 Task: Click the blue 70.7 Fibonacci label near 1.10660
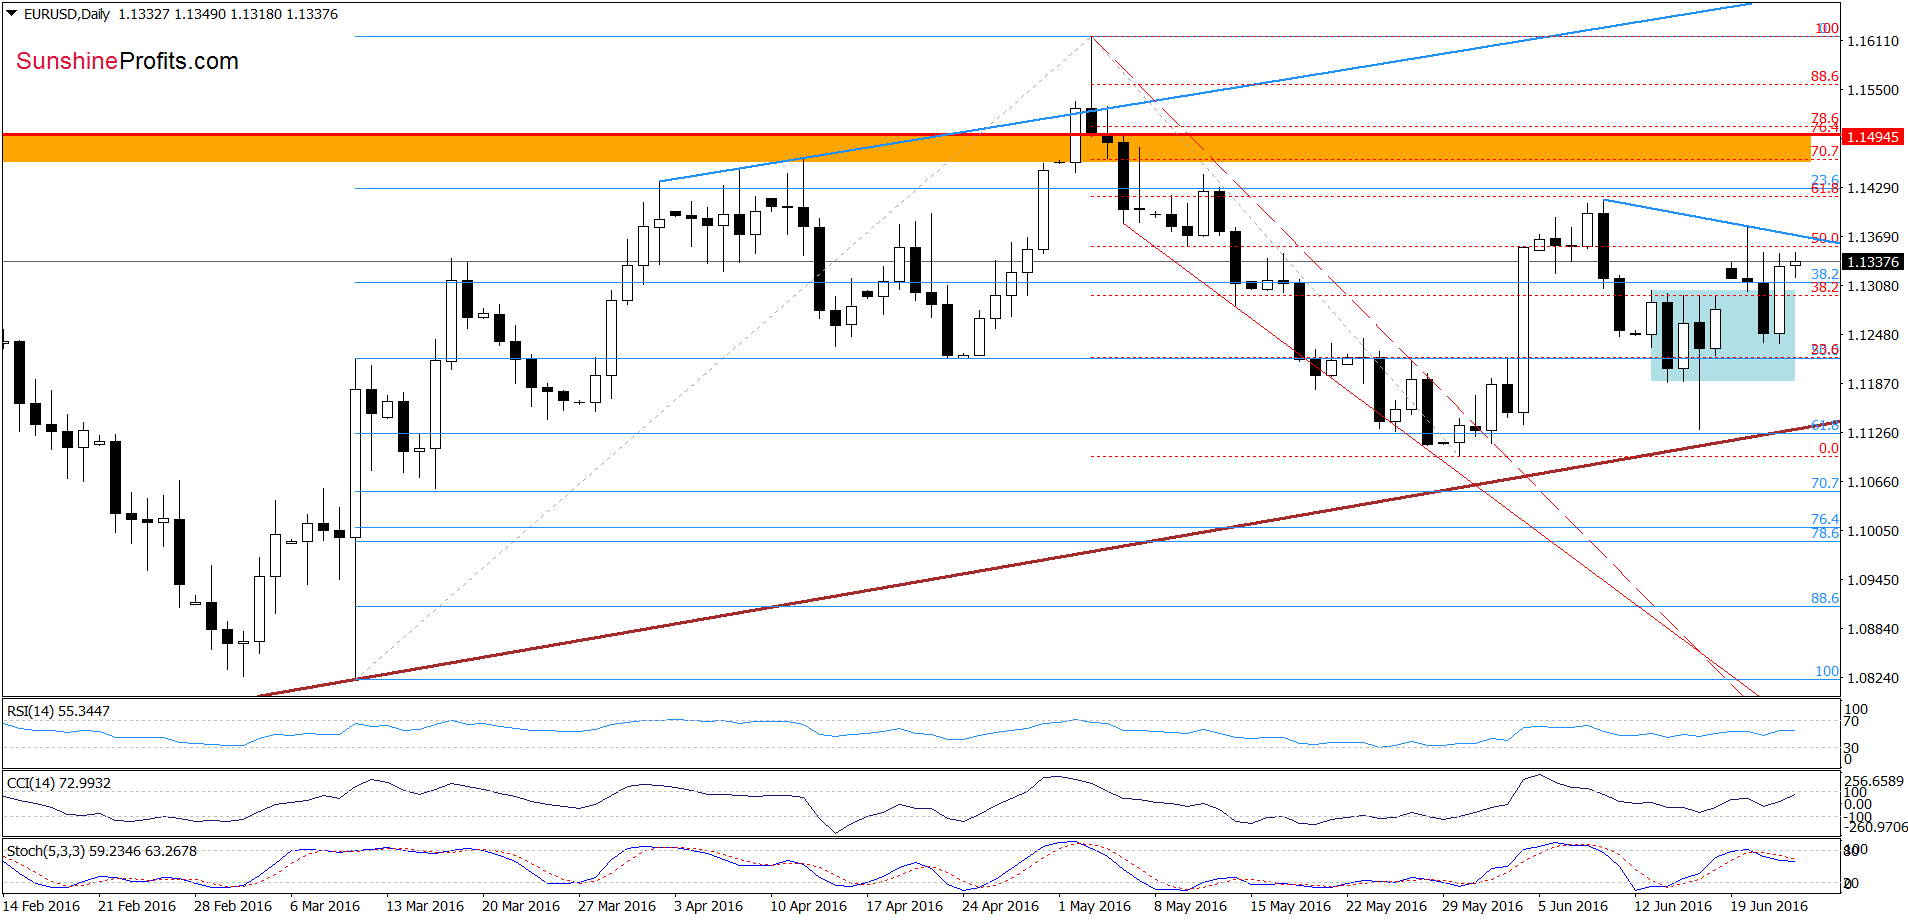[x=1824, y=483]
